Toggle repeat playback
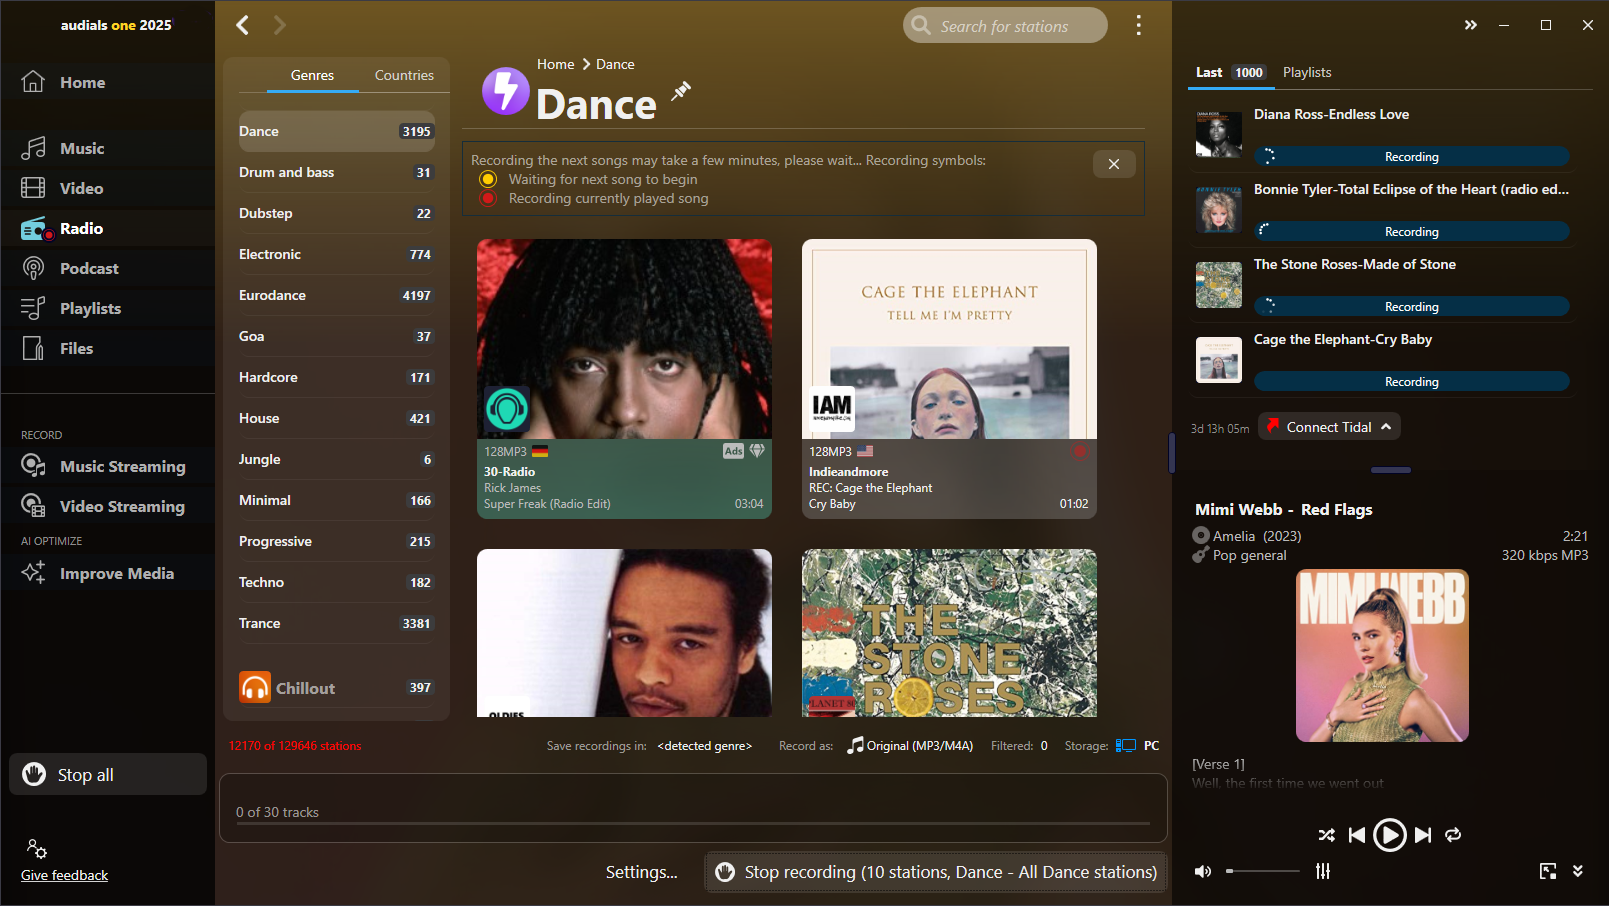Viewport: 1609px width, 906px height. click(1453, 835)
